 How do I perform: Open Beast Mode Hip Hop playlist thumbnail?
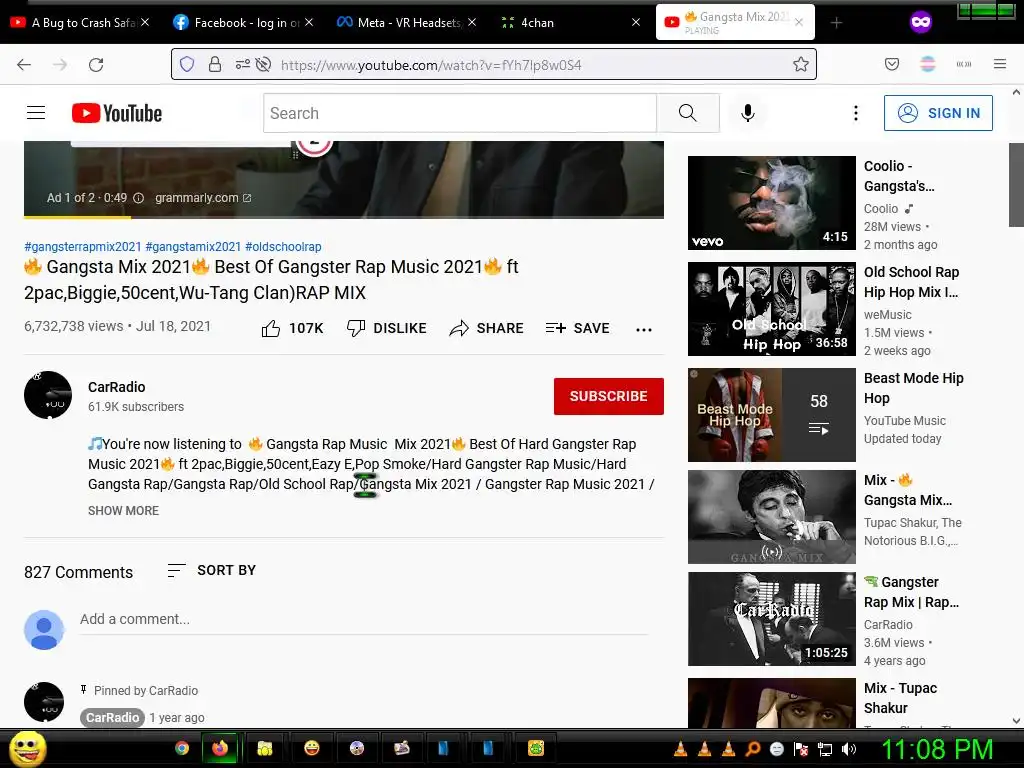pyautogui.click(x=771, y=415)
